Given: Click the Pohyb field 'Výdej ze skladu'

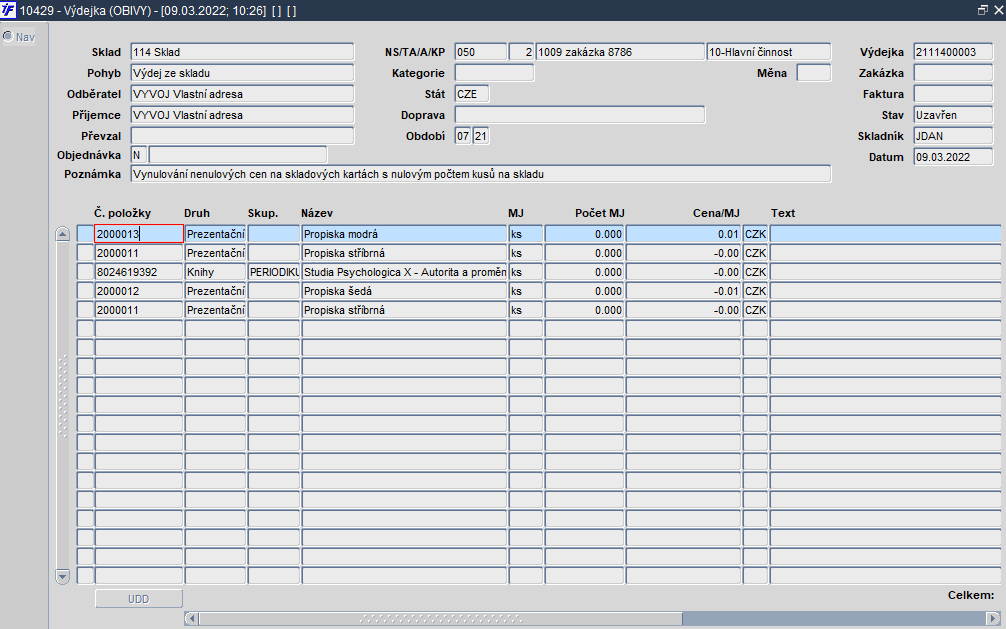Looking at the screenshot, I should (x=242, y=73).
